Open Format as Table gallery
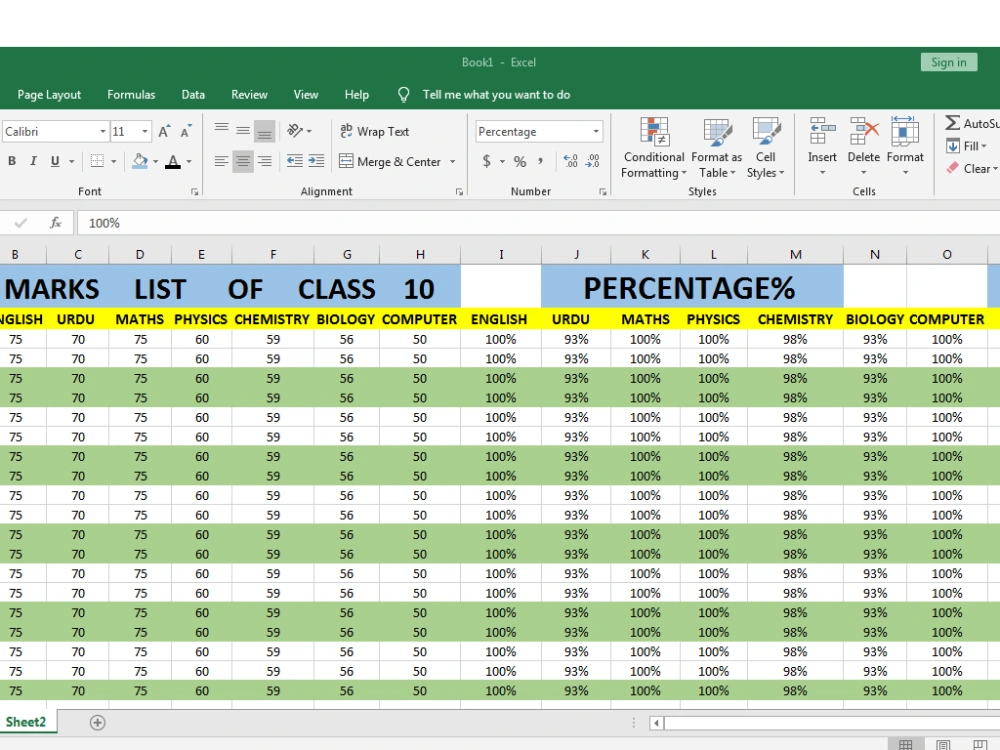This screenshot has width=1000, height=750. point(716,148)
